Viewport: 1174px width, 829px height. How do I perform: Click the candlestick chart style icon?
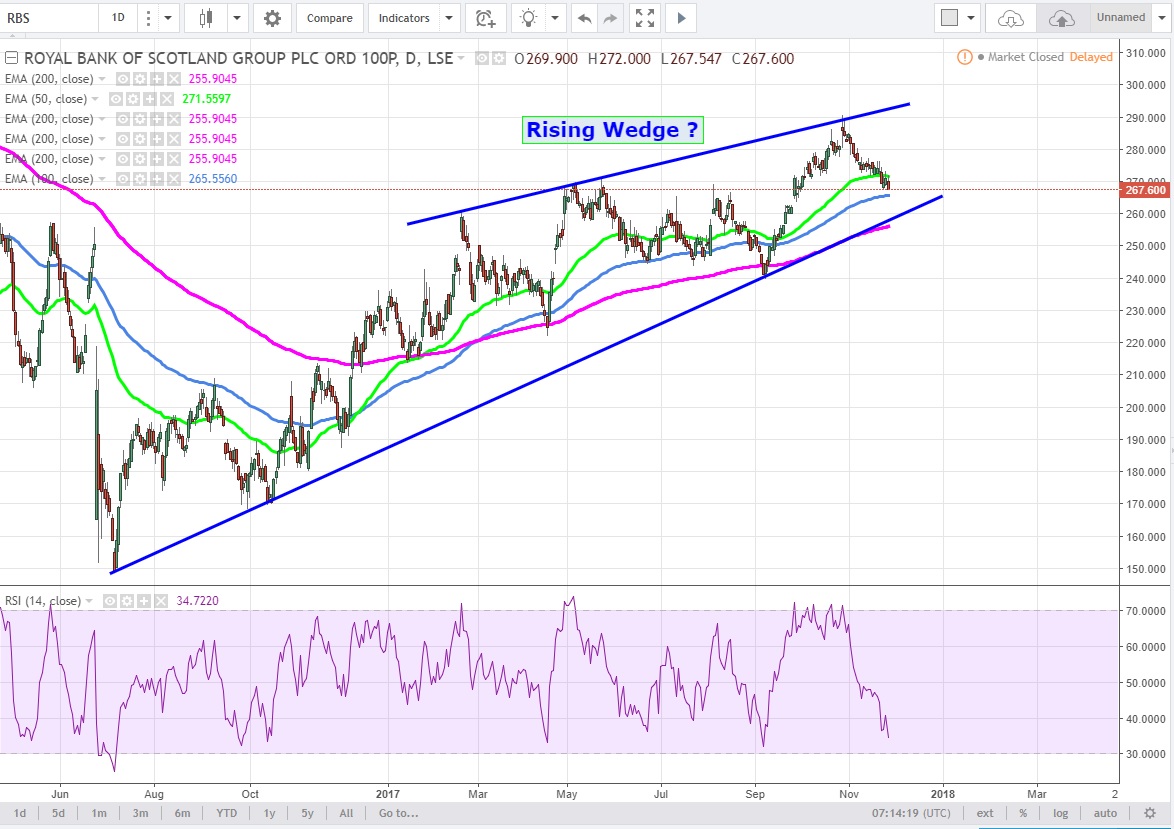click(207, 18)
